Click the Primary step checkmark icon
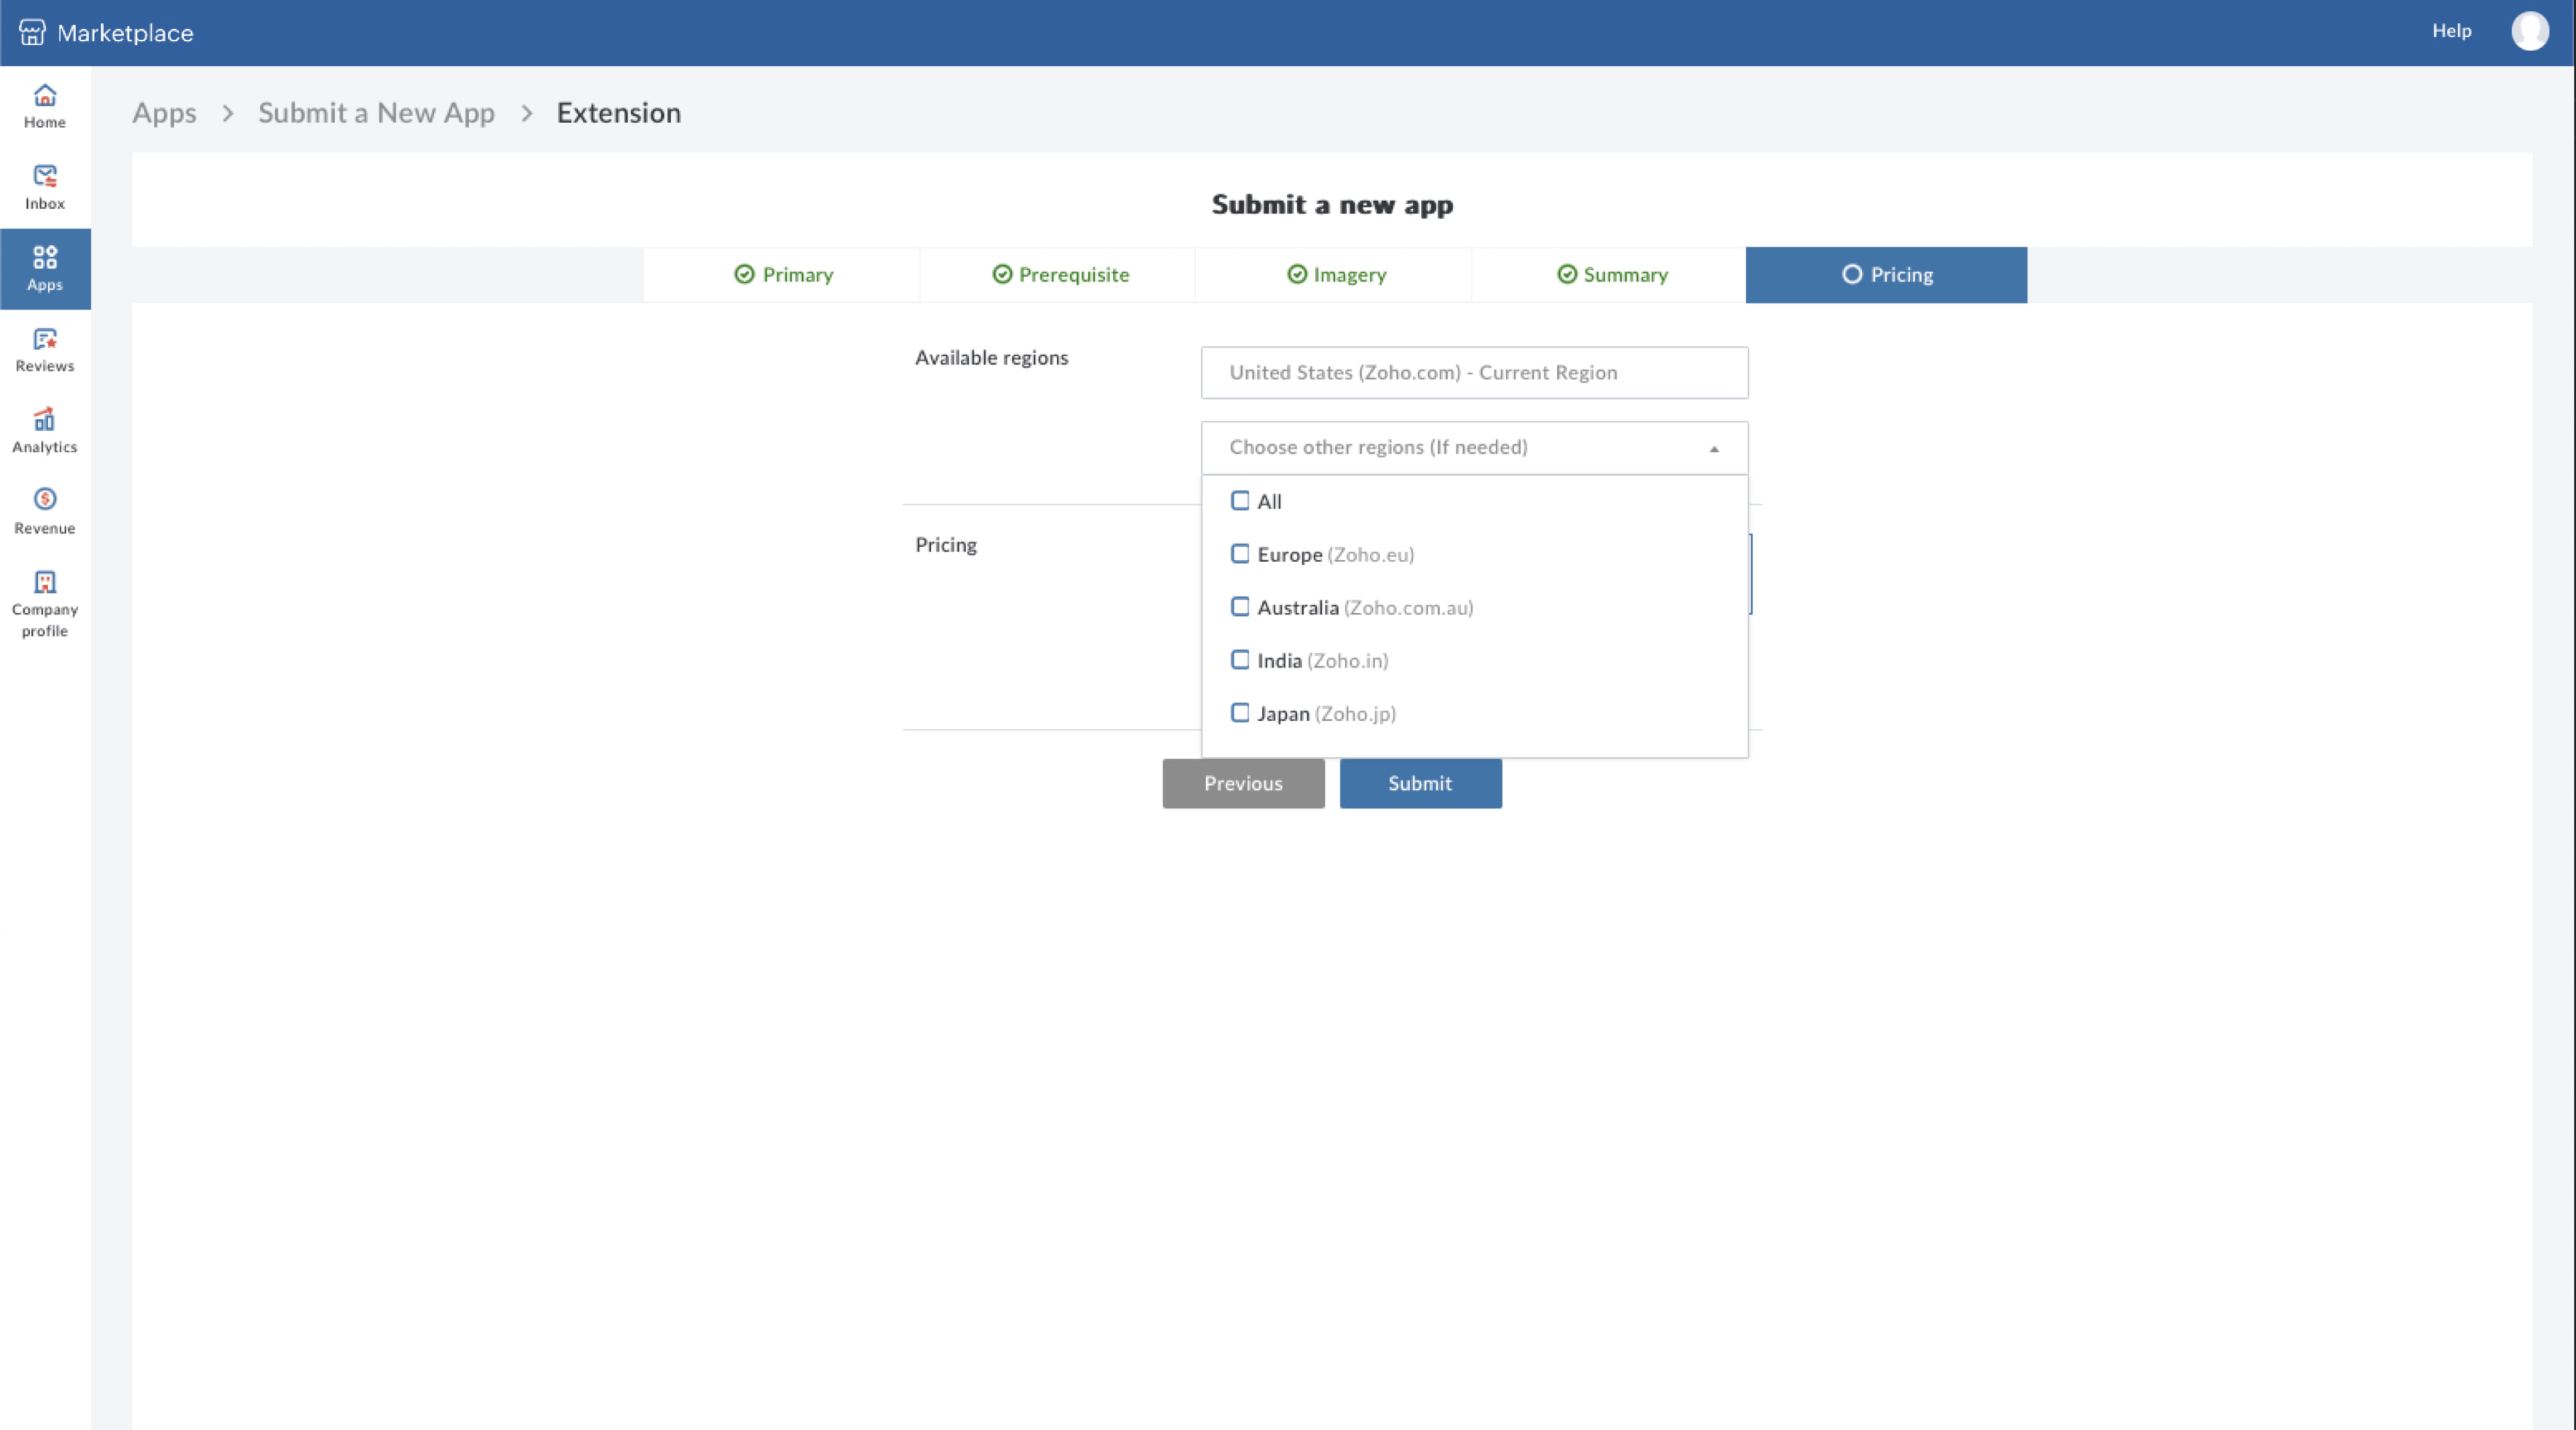 (x=744, y=274)
